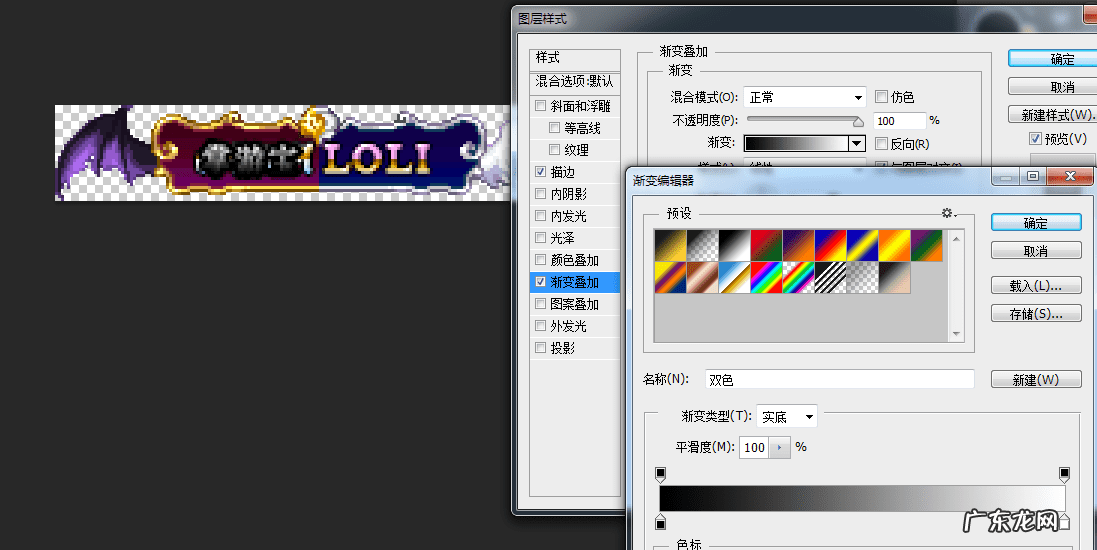This screenshot has height=550, width=1097.
Task: Open the 外发光 settings row
Action: pyautogui.click(x=574, y=325)
